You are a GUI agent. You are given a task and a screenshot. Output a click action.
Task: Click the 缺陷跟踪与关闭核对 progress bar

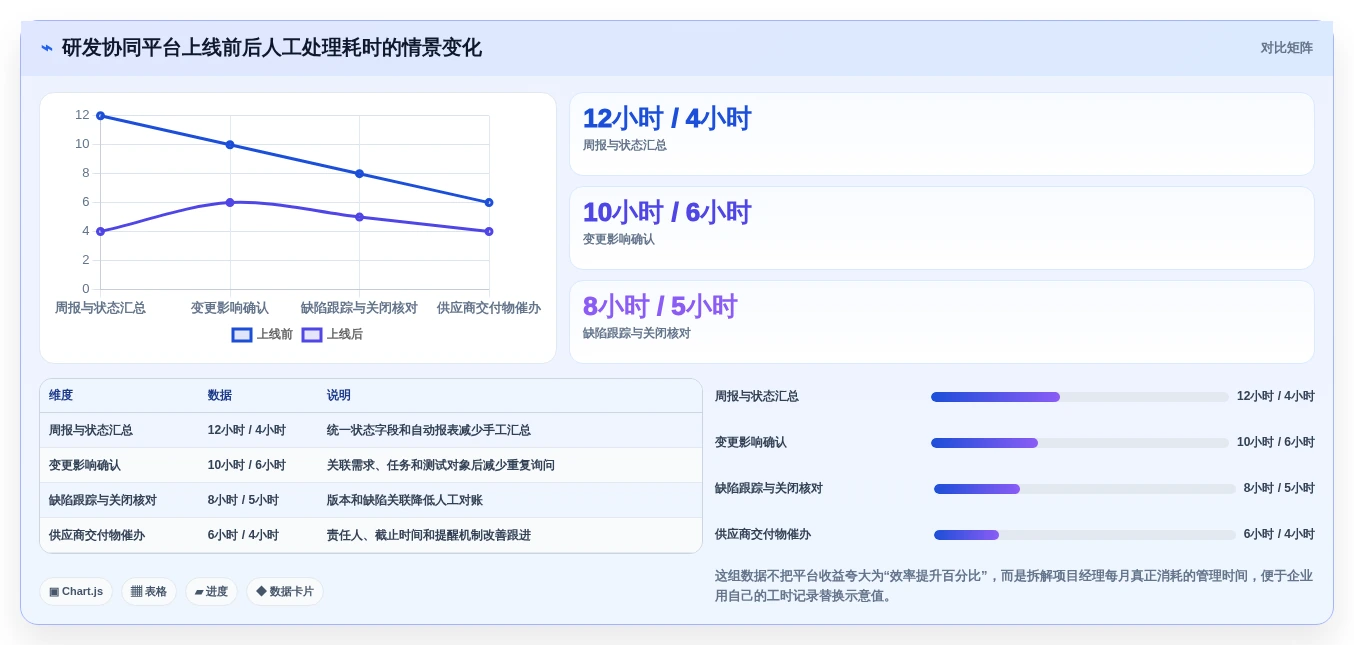tap(1085, 489)
